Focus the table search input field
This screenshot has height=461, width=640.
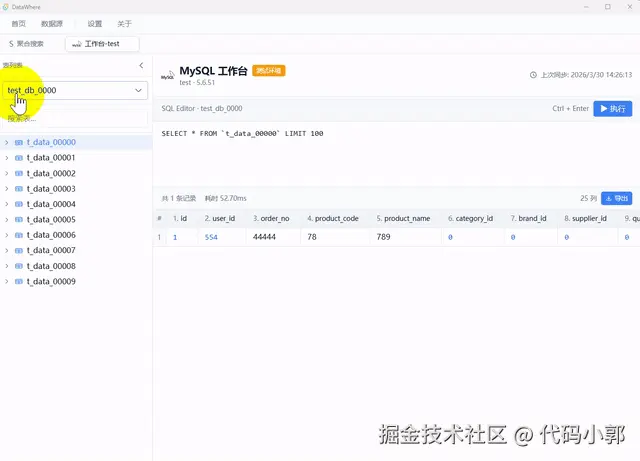(x=75, y=119)
